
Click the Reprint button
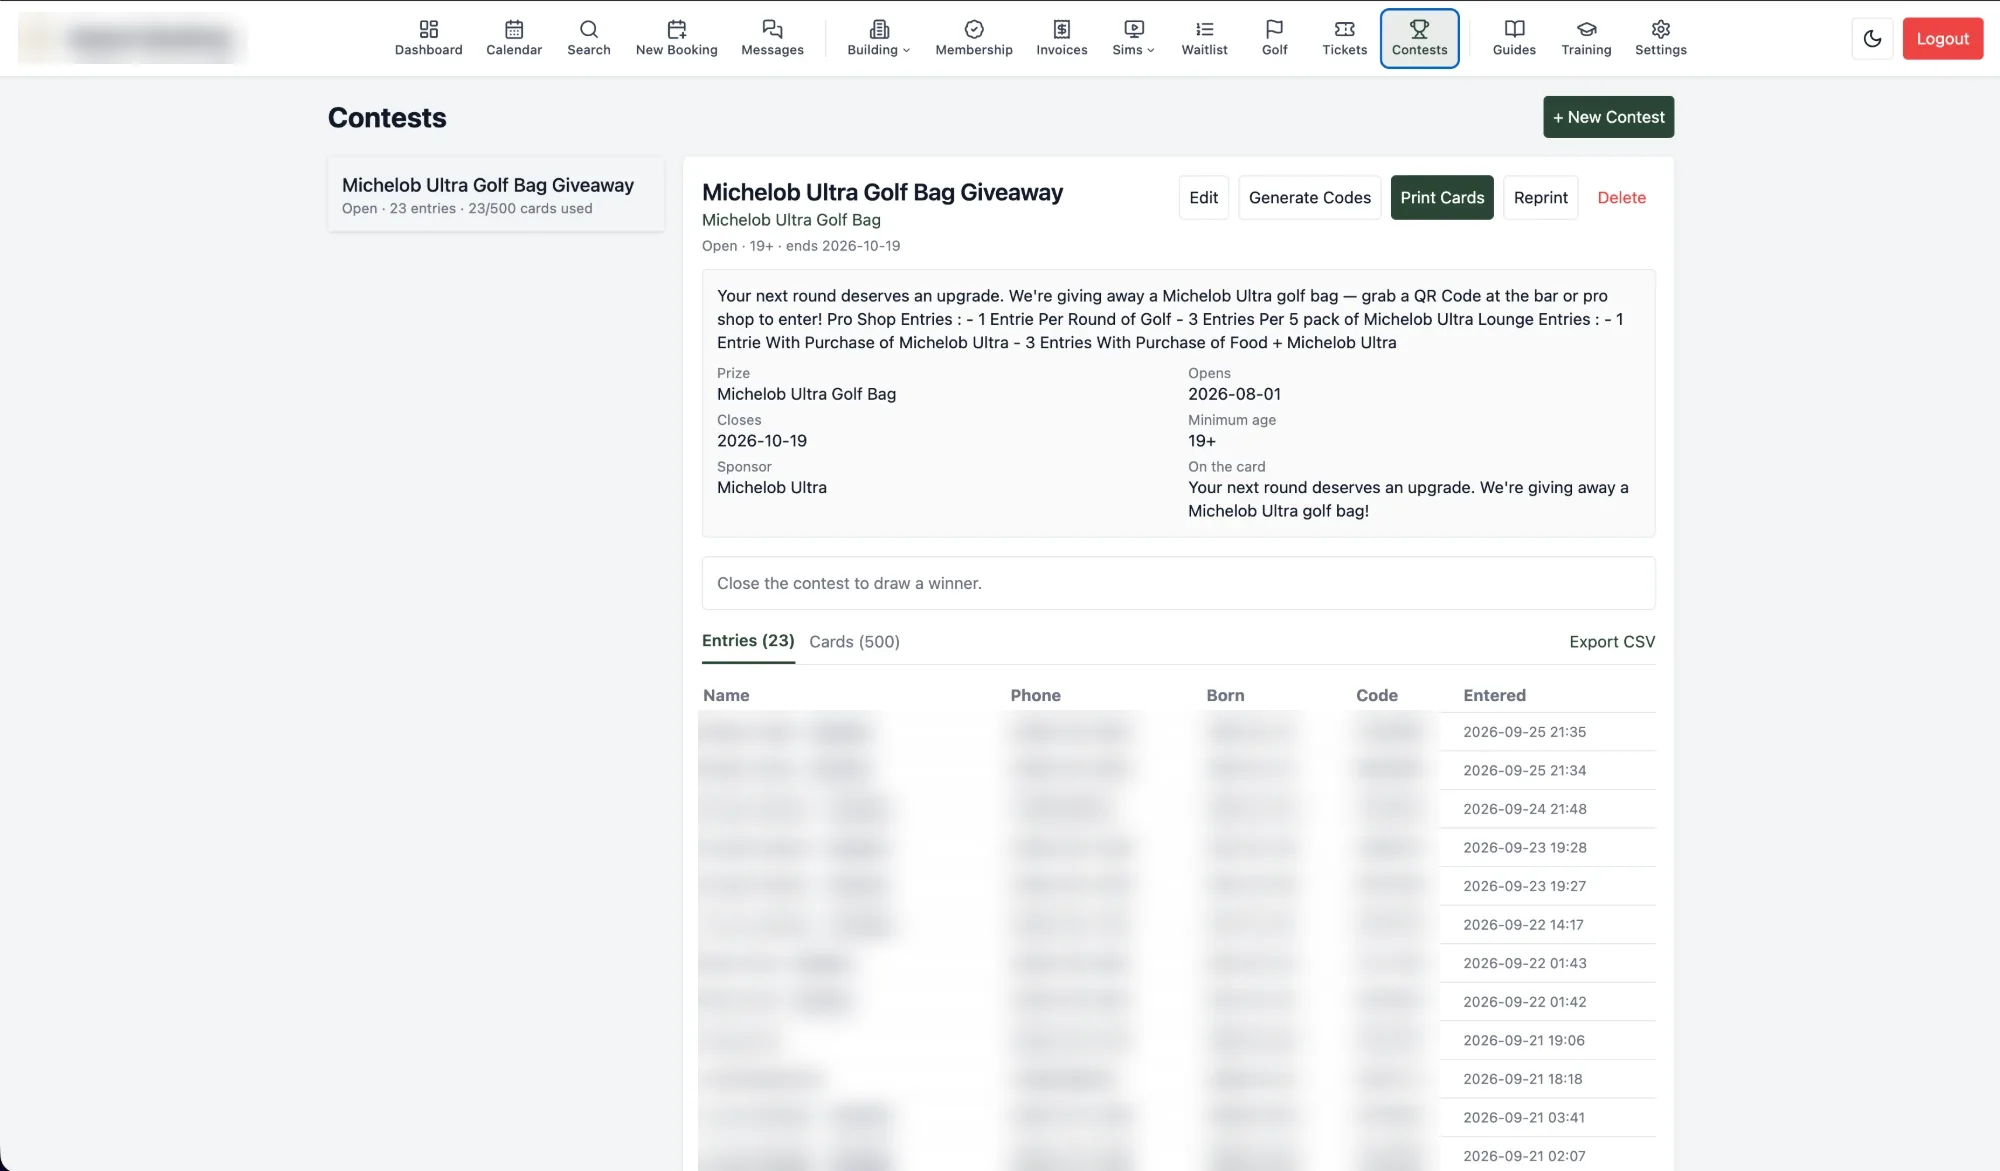[1540, 198]
